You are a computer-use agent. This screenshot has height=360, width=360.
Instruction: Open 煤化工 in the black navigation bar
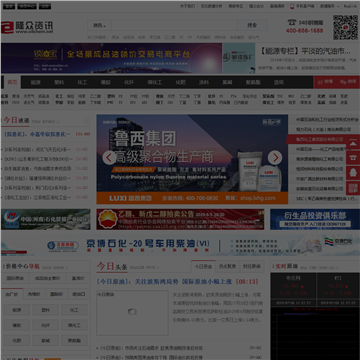pyautogui.click(x=155, y=82)
